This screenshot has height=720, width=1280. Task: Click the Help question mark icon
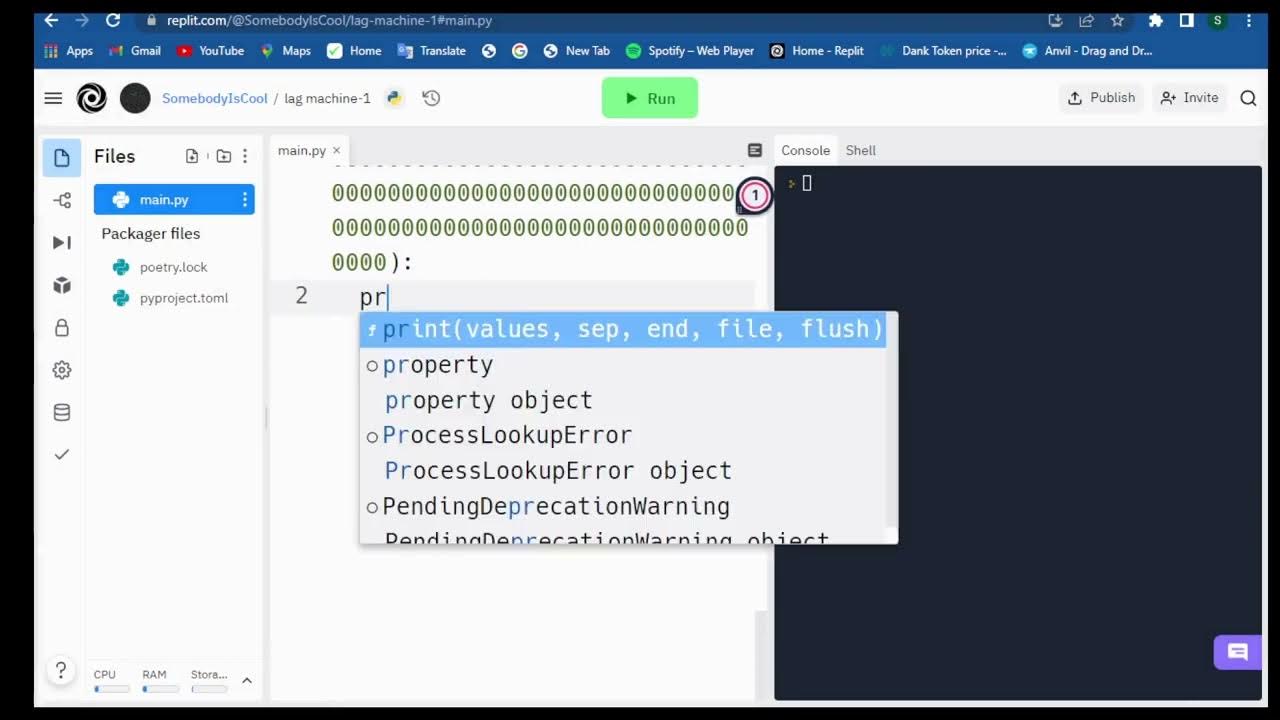[x=61, y=671]
